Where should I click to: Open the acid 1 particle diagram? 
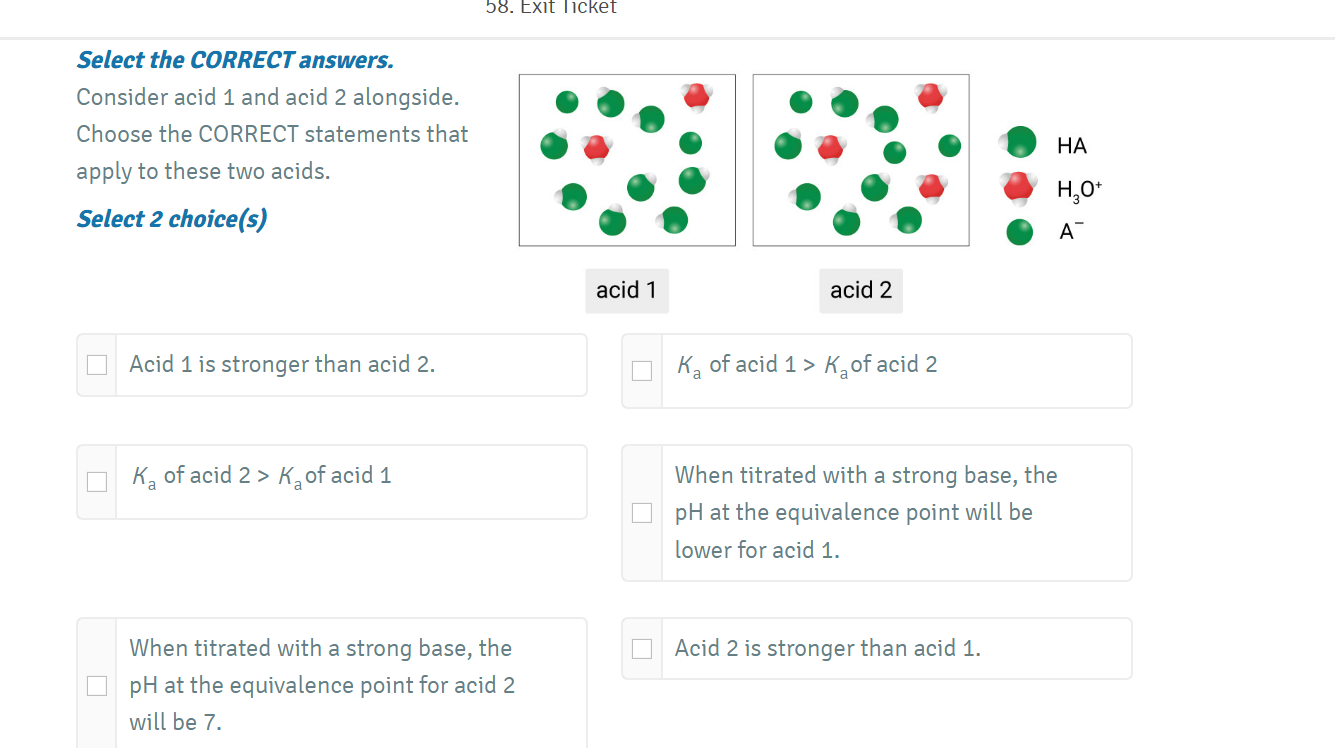click(x=627, y=160)
